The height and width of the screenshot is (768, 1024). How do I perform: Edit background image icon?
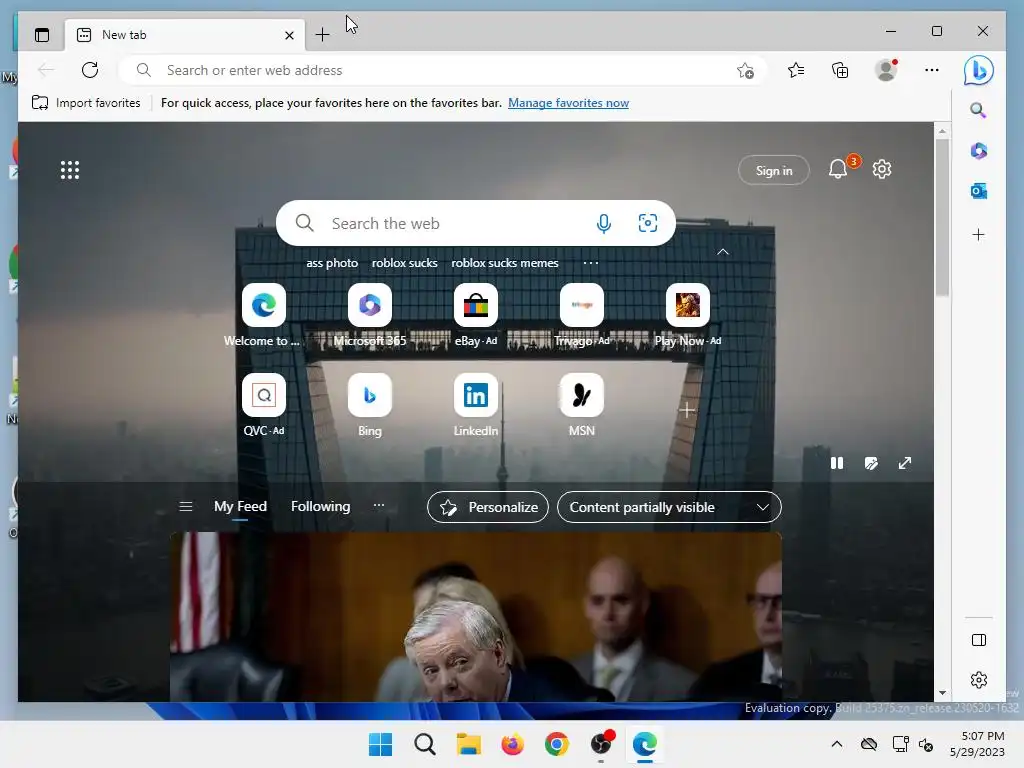click(871, 463)
